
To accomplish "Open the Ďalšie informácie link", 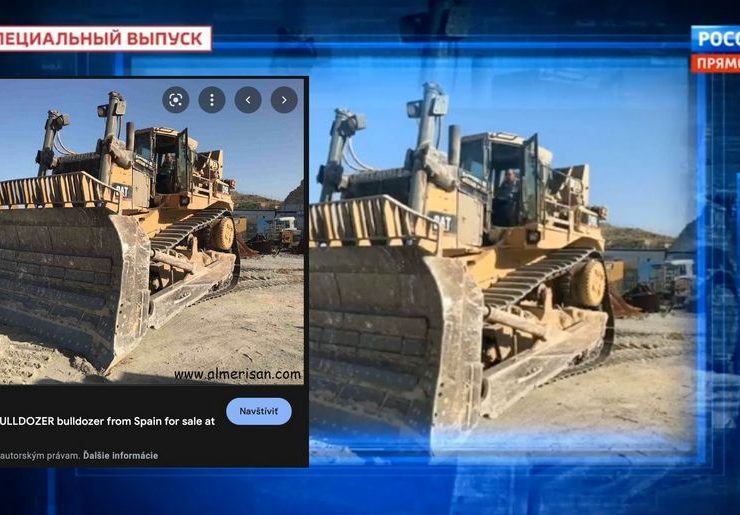I will tap(120, 455).
